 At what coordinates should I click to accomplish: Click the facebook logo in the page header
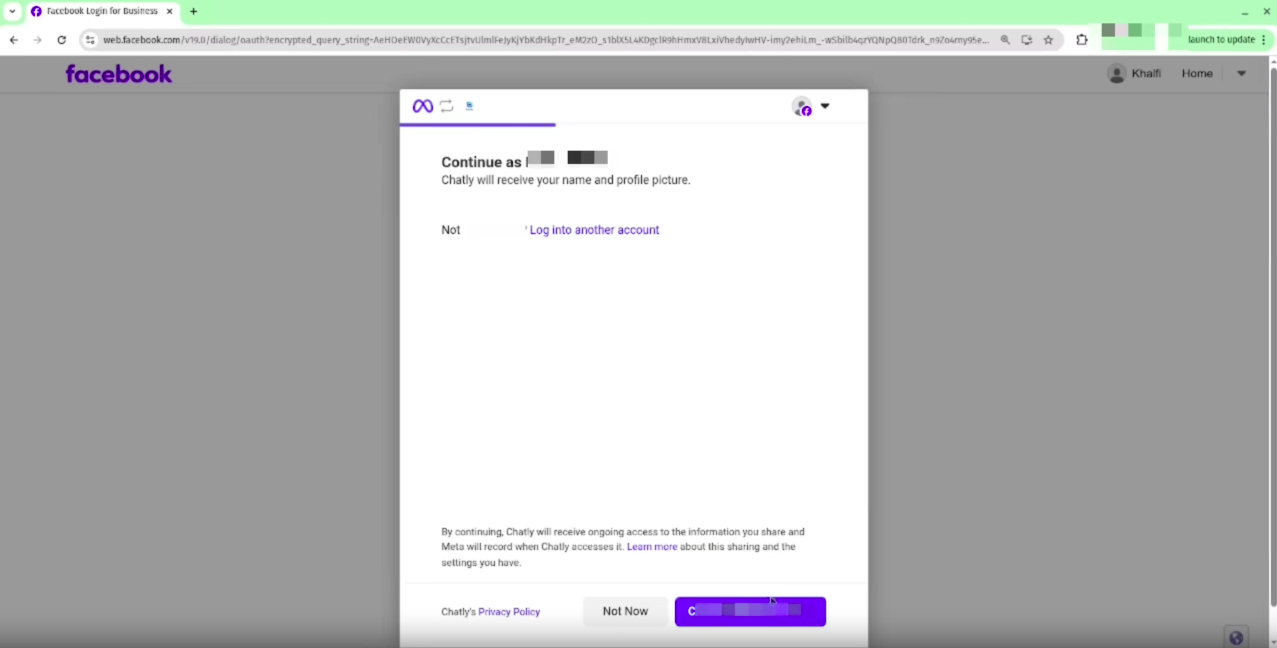pos(119,74)
